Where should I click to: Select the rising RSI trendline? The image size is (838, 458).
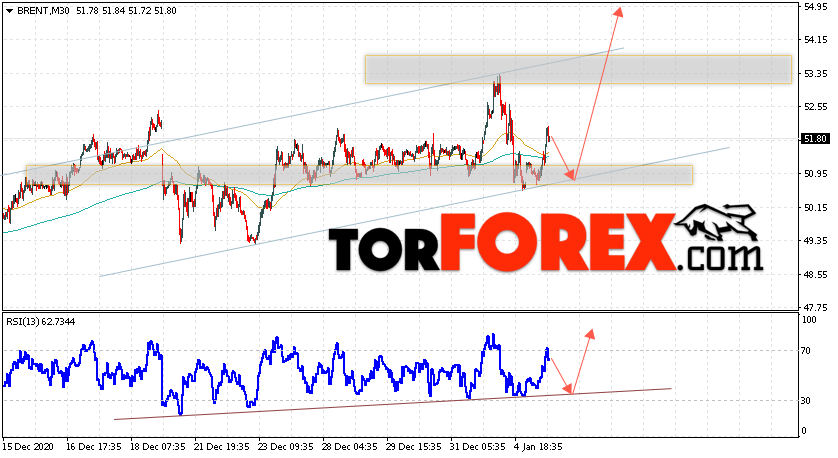pyautogui.click(x=393, y=404)
